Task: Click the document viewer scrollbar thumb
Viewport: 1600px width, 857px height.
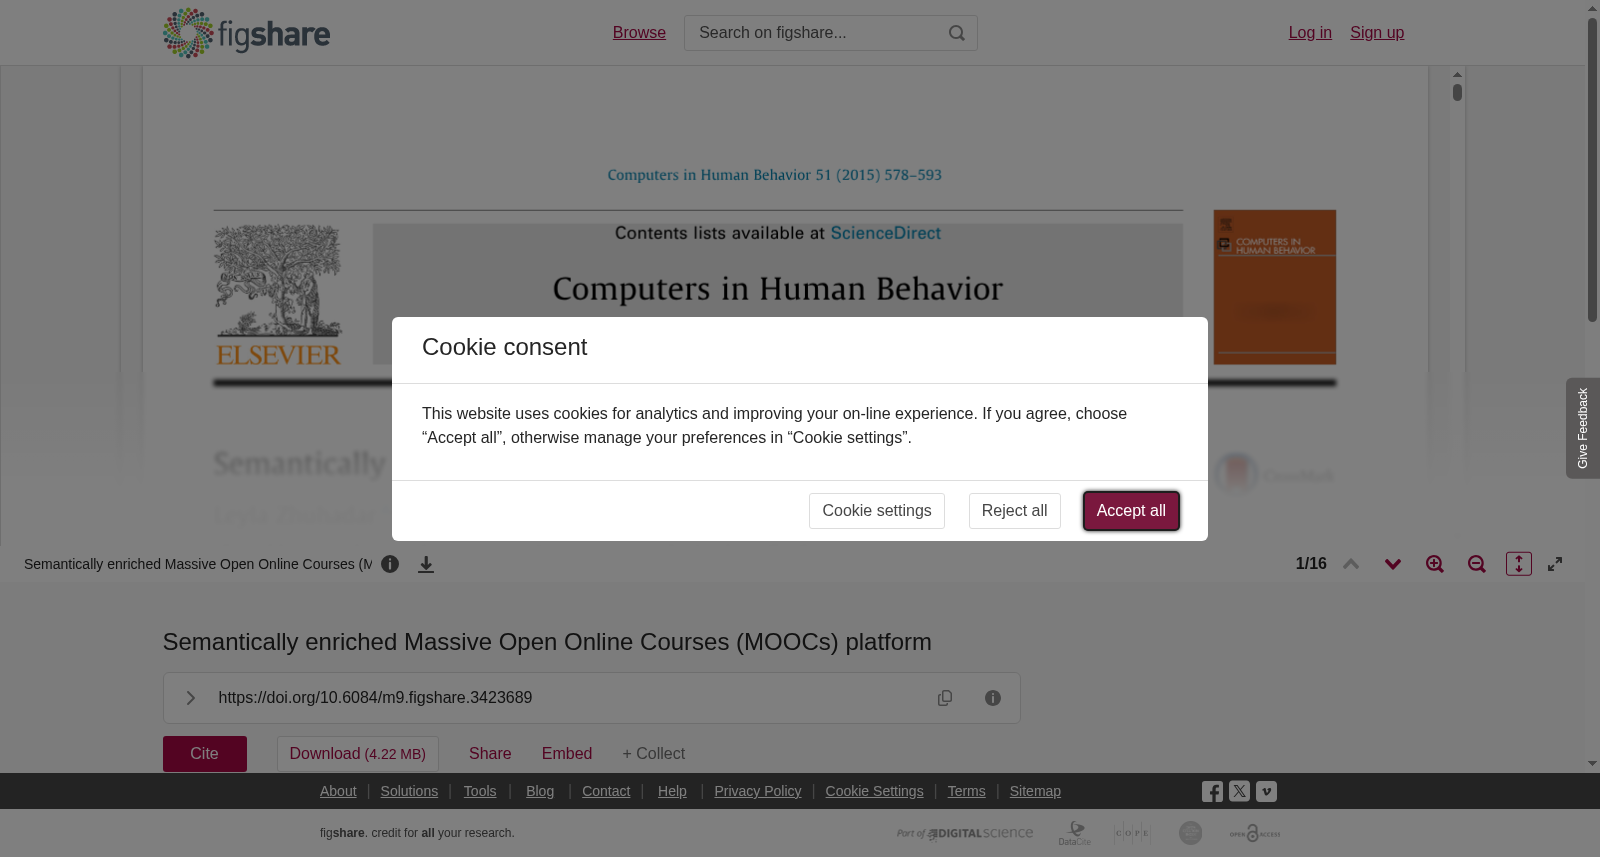Action: (x=1457, y=92)
